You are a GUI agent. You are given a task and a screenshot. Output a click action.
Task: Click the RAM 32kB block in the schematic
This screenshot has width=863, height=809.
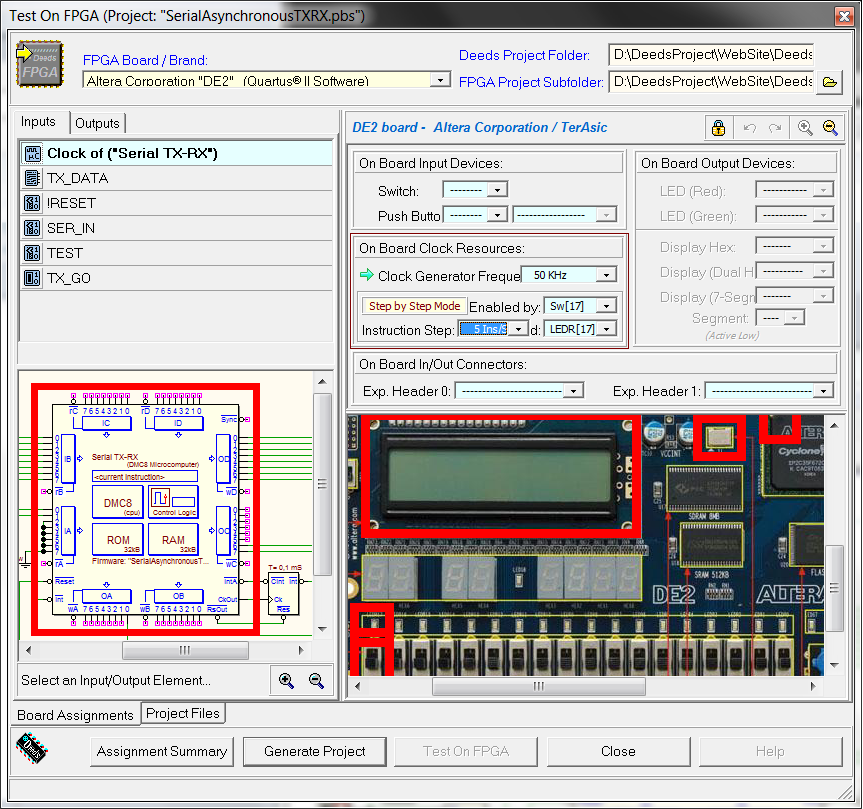point(173,540)
